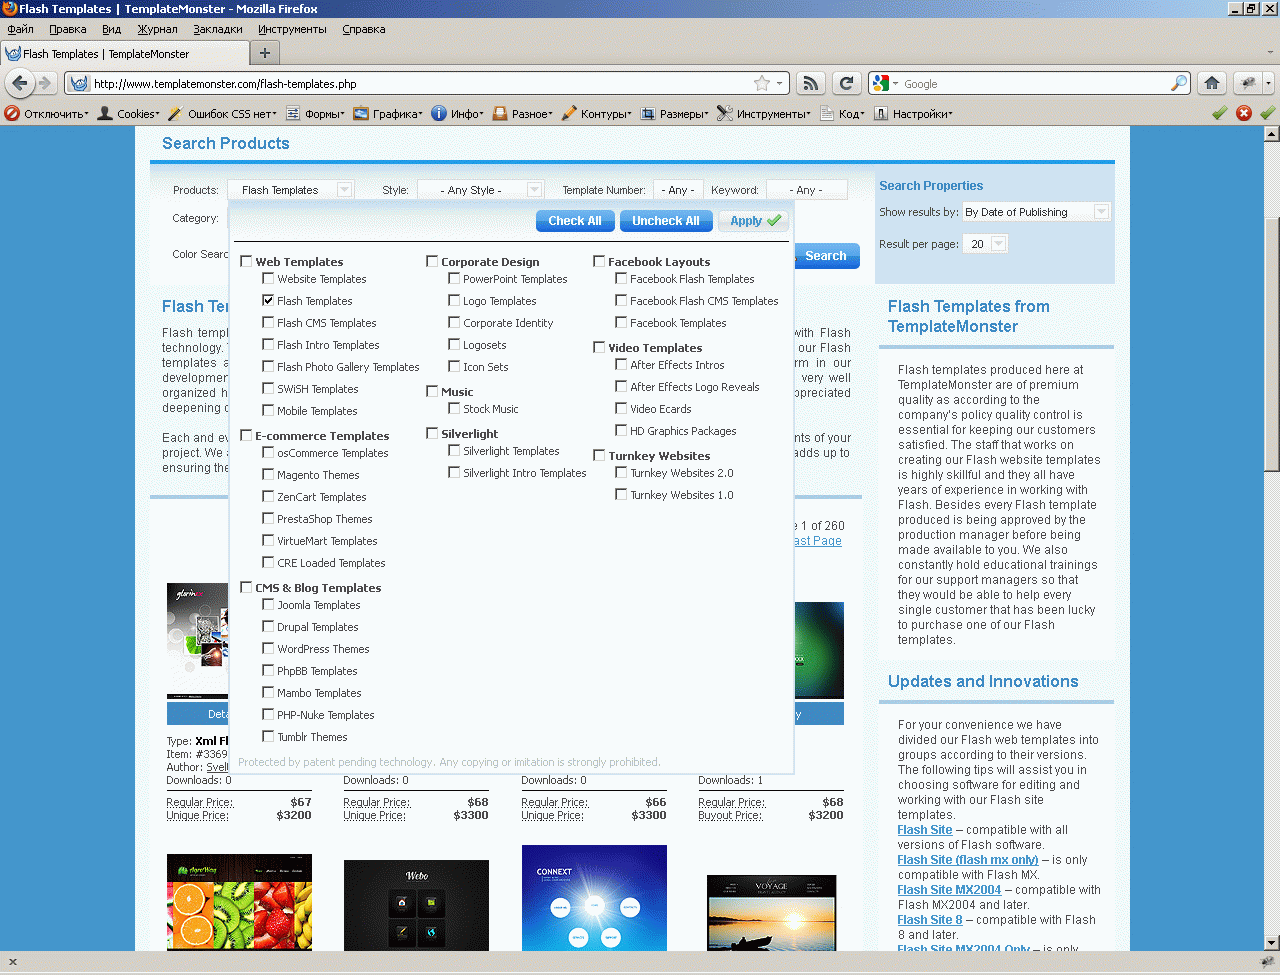This screenshot has width=1280, height=975.
Task: Open the Connext blue template thumbnail
Action: 594,898
